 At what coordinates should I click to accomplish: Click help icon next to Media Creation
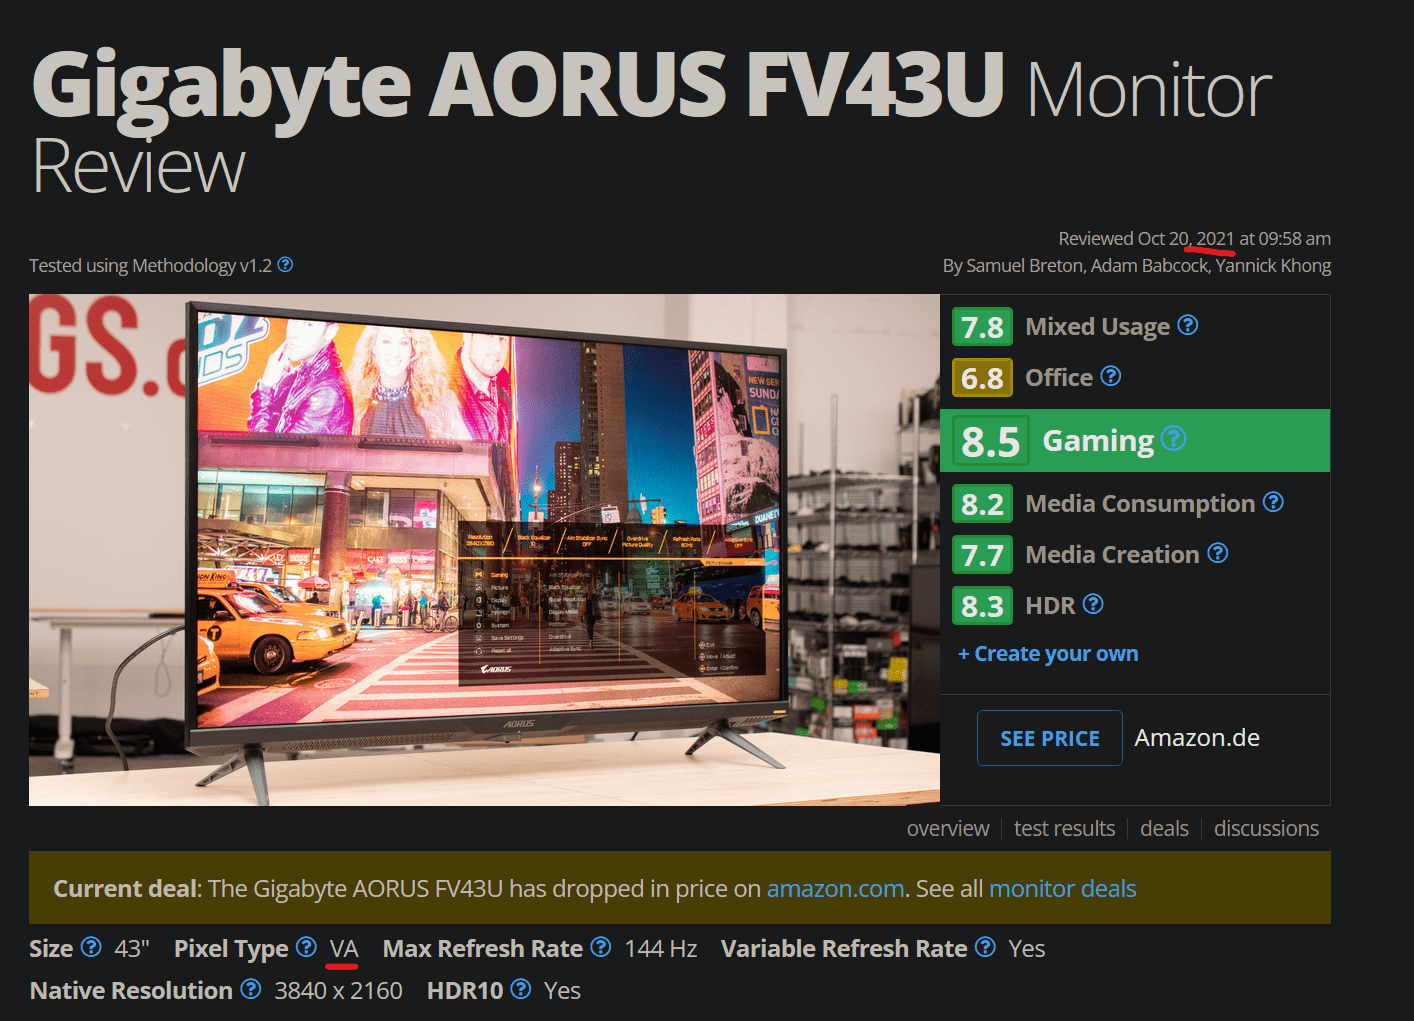1217,553
